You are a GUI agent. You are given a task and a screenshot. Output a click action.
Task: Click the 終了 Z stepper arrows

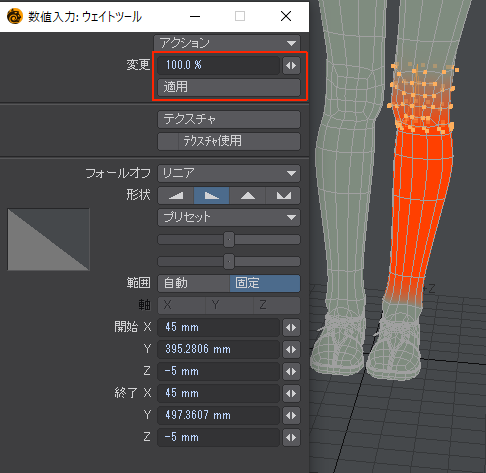point(291,438)
